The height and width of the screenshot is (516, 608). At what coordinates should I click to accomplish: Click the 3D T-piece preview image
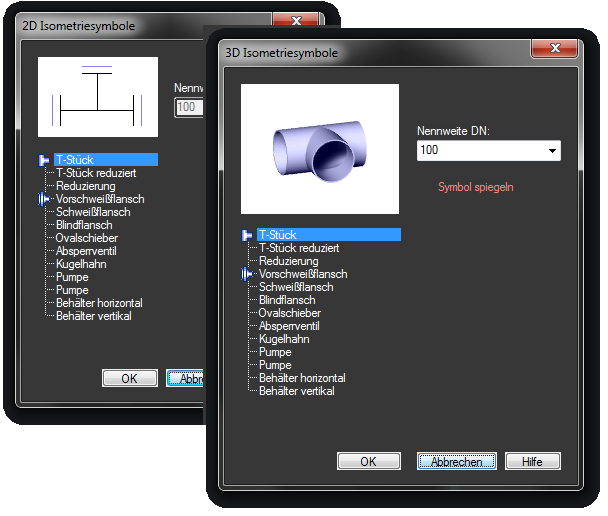click(x=320, y=141)
